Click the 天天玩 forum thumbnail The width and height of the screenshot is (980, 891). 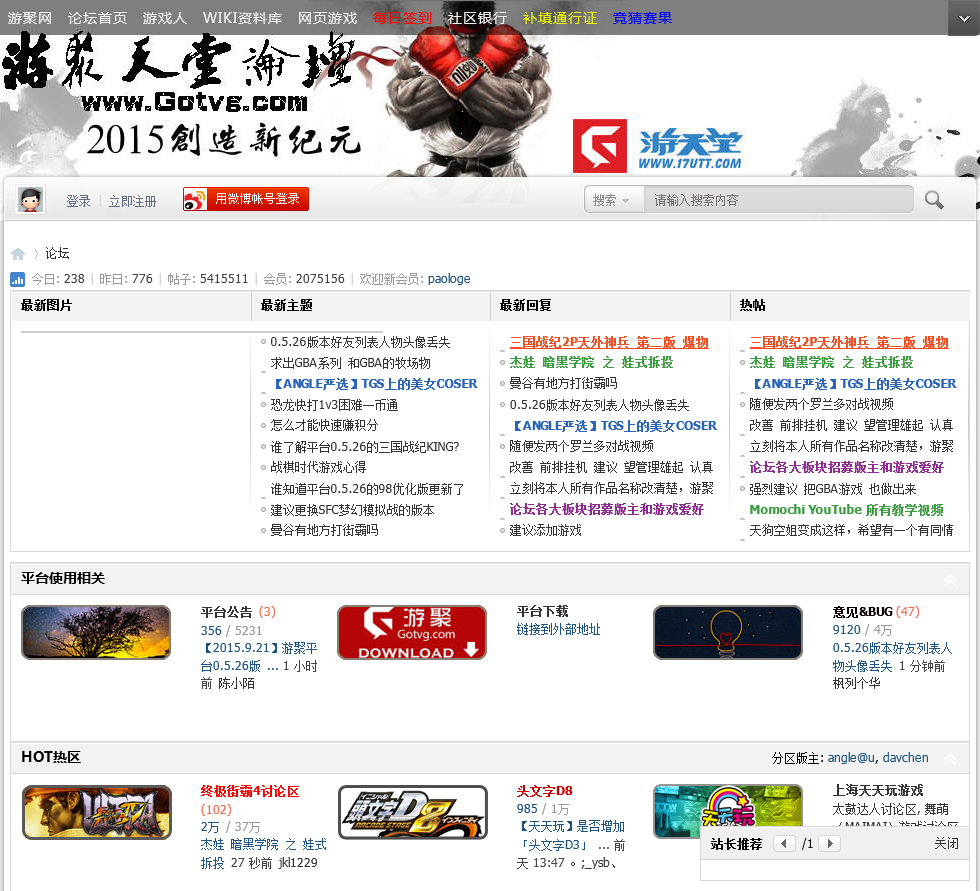728,812
